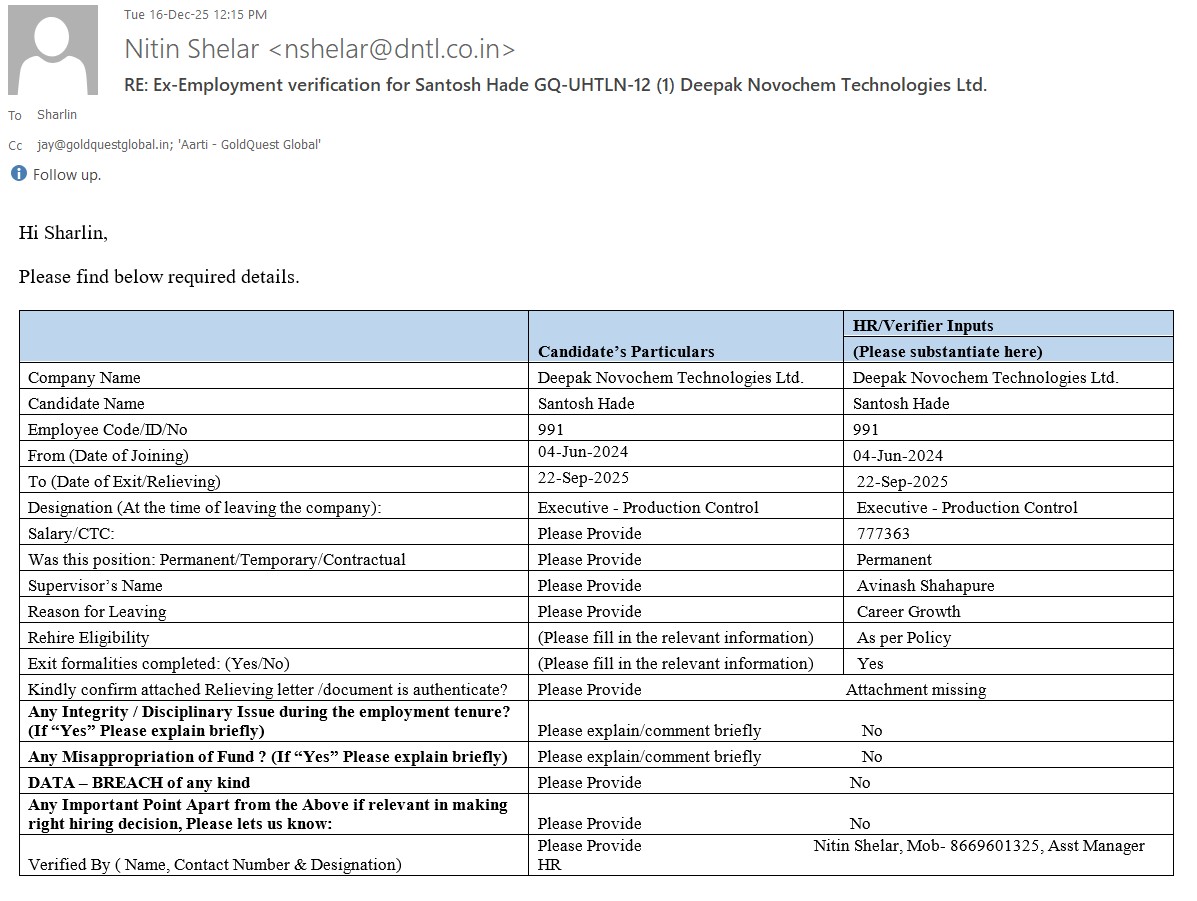Click DATA – BREACH of any kind label
The width and height of the screenshot is (1197, 901).
139,783
